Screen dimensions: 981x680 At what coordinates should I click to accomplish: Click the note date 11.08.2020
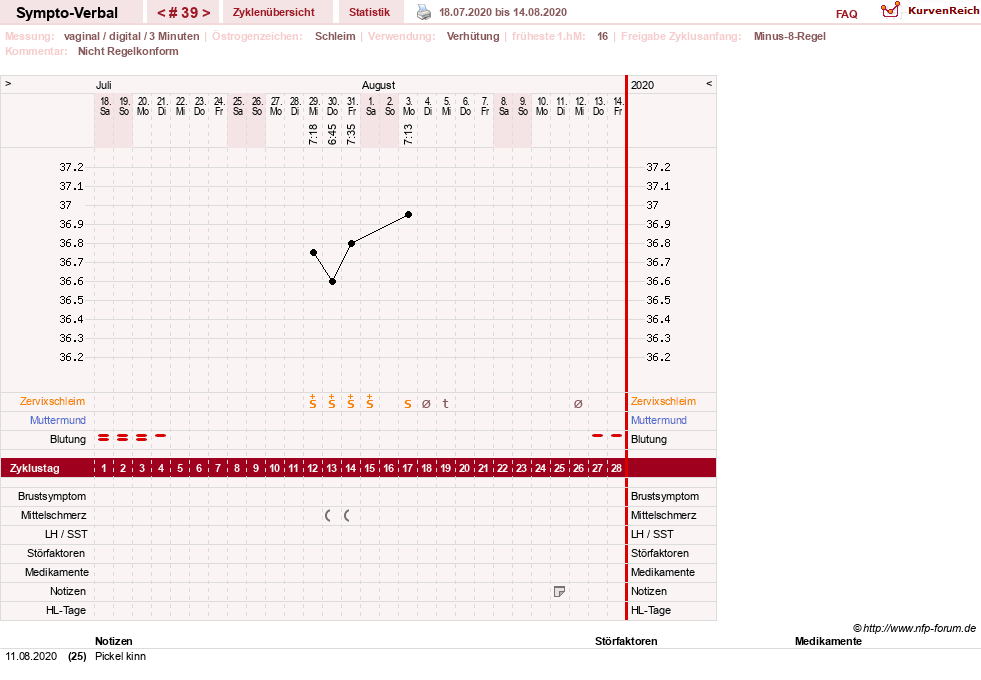(31, 656)
